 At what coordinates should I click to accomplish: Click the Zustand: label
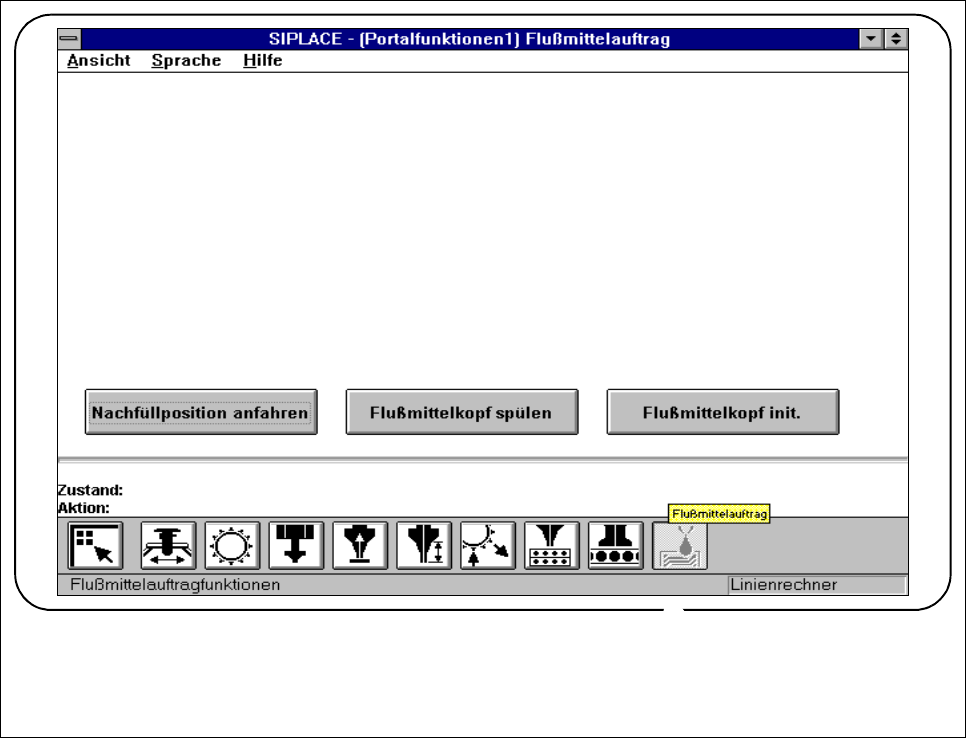click(90, 490)
